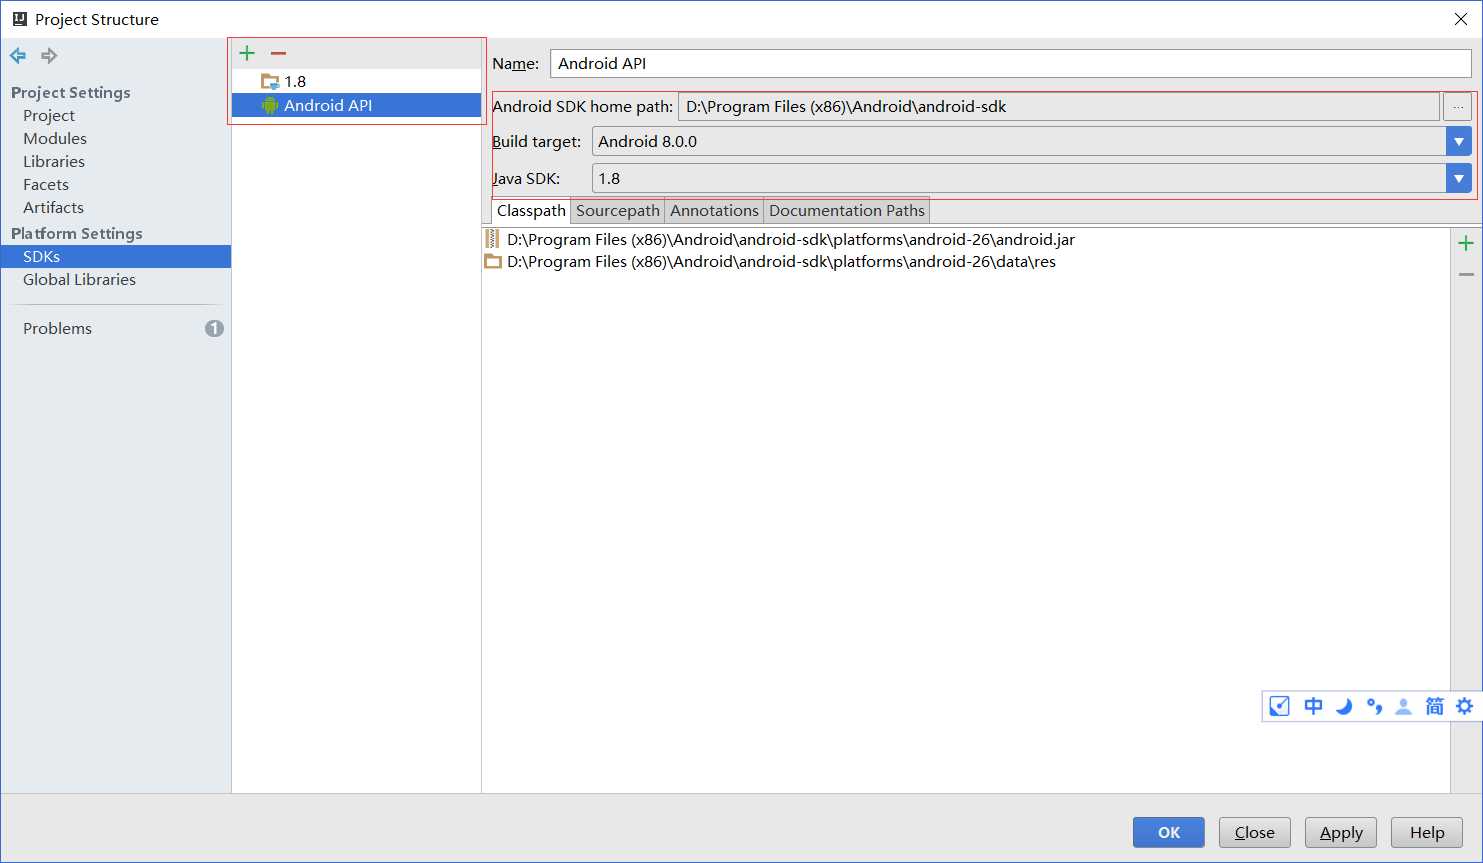The height and width of the screenshot is (863, 1483).
Task: Click the moon icon in IME bar
Action: coord(1344,706)
